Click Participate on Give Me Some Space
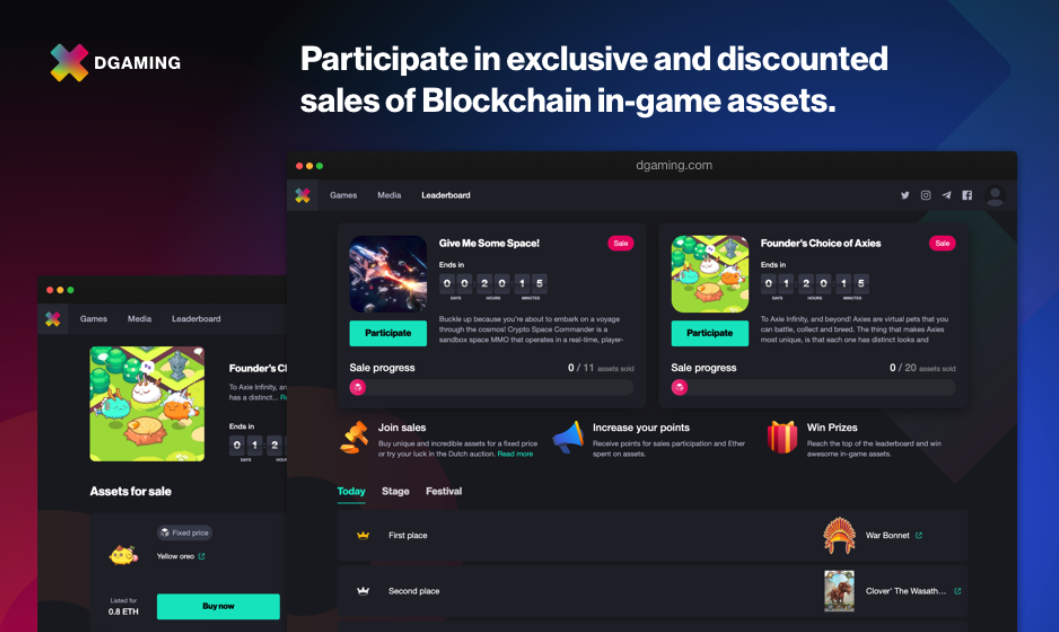 pyautogui.click(x=388, y=332)
